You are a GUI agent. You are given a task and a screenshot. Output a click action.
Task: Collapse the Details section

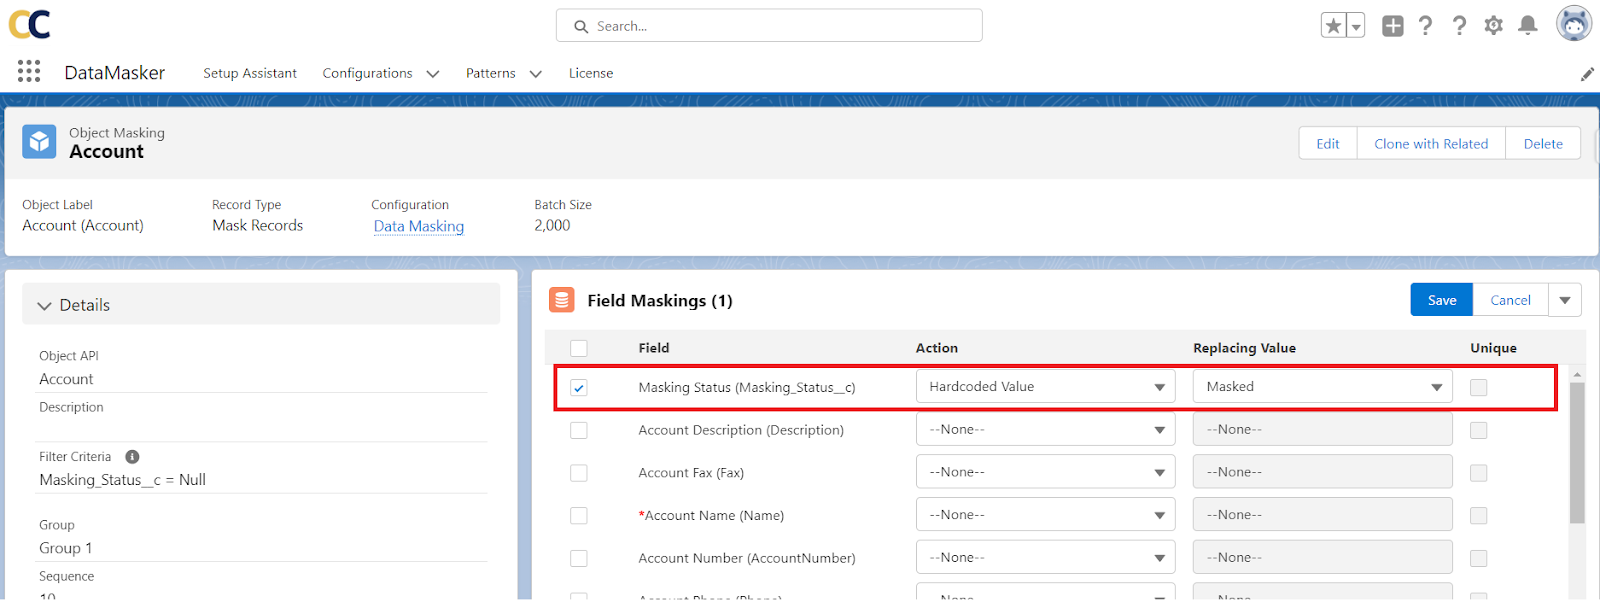click(x=45, y=306)
